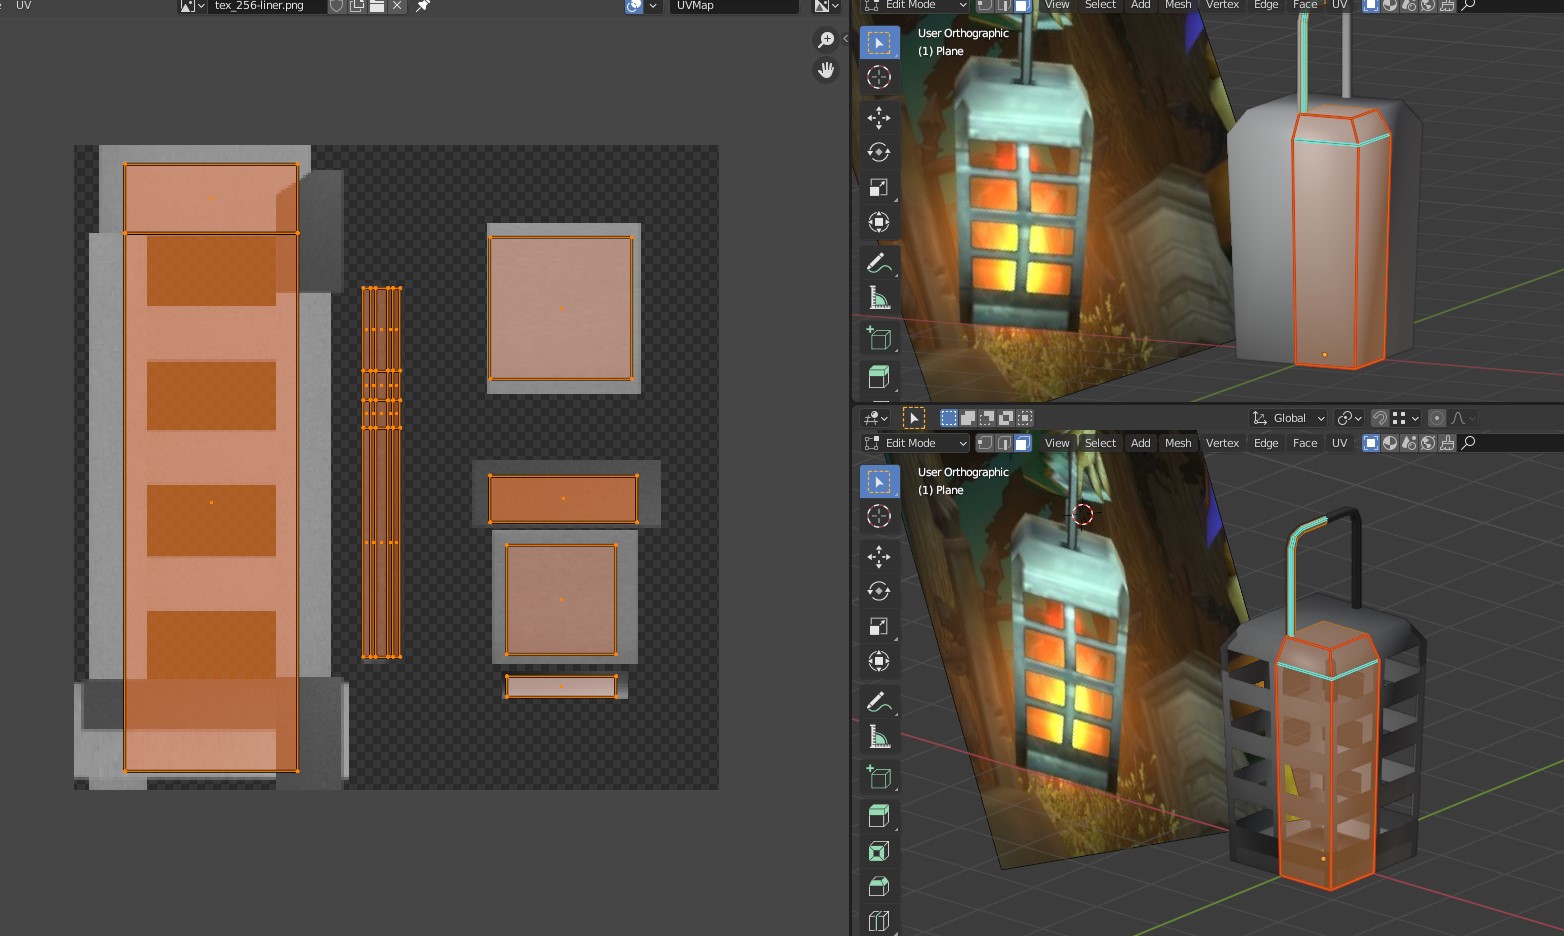
Task: Select the Measure tool in lower viewport
Action: 879,737
